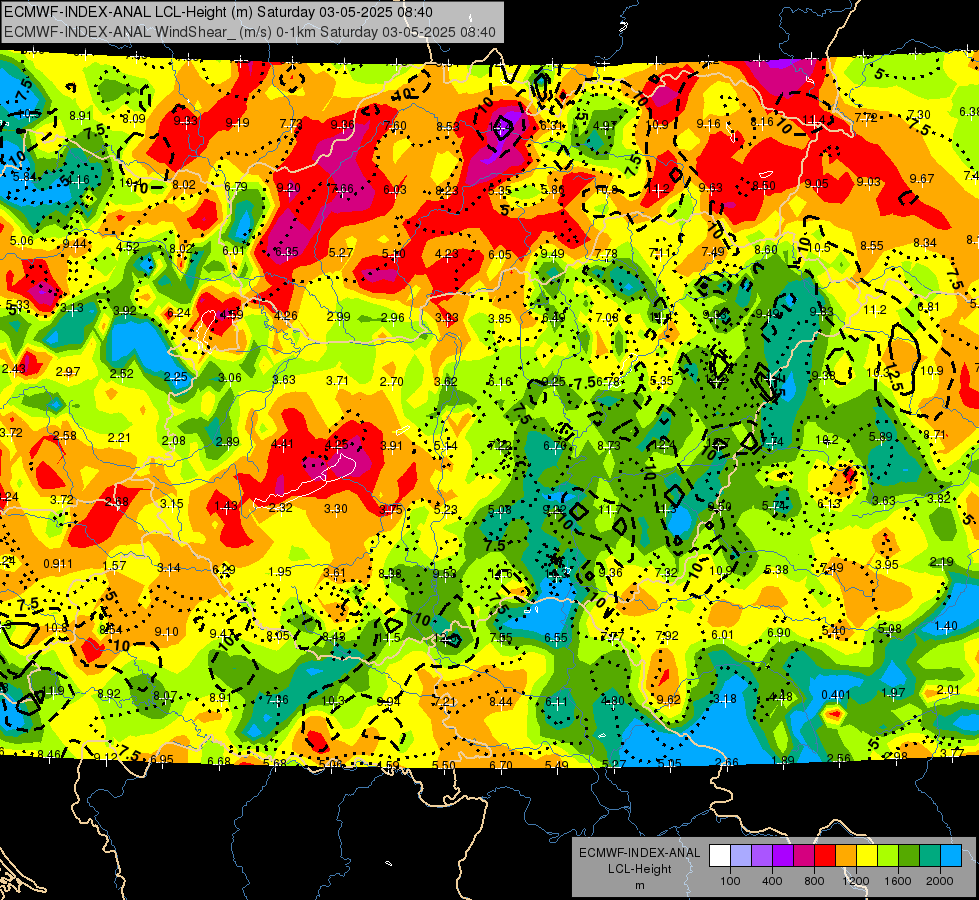
Task: Click the grid value 9.62
Action: click(669, 699)
